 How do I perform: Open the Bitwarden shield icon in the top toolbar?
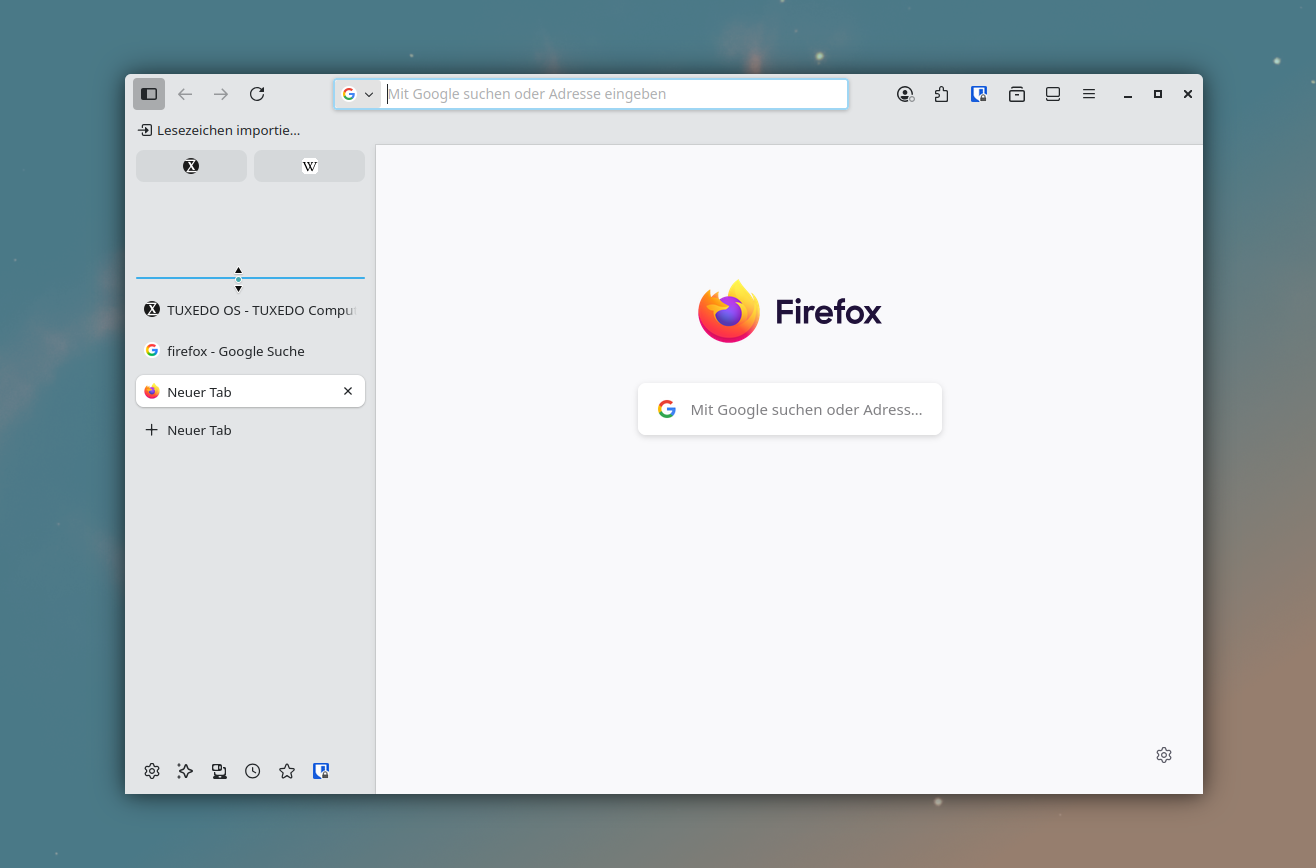pyautogui.click(x=979, y=94)
